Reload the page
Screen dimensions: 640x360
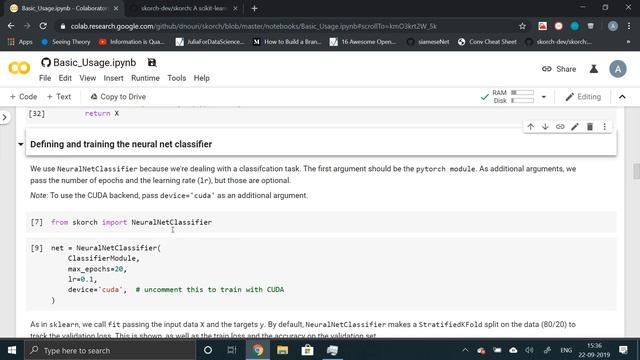pos(43,26)
